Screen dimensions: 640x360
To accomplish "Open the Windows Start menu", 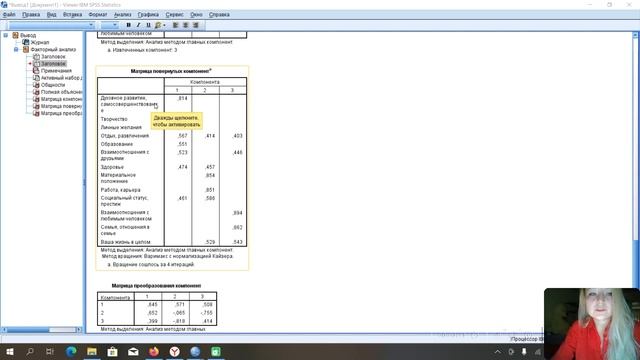I will pos(9,351).
